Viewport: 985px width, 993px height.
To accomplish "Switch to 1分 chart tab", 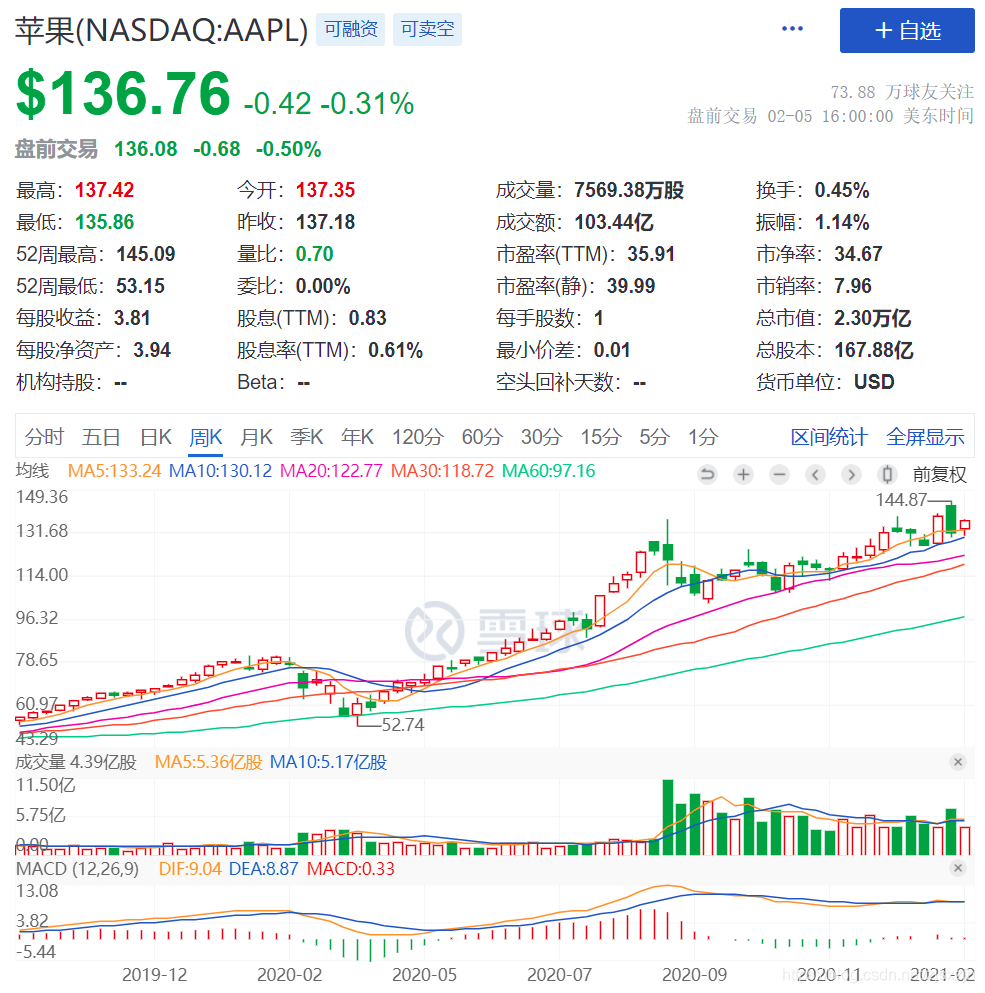I will click(703, 437).
